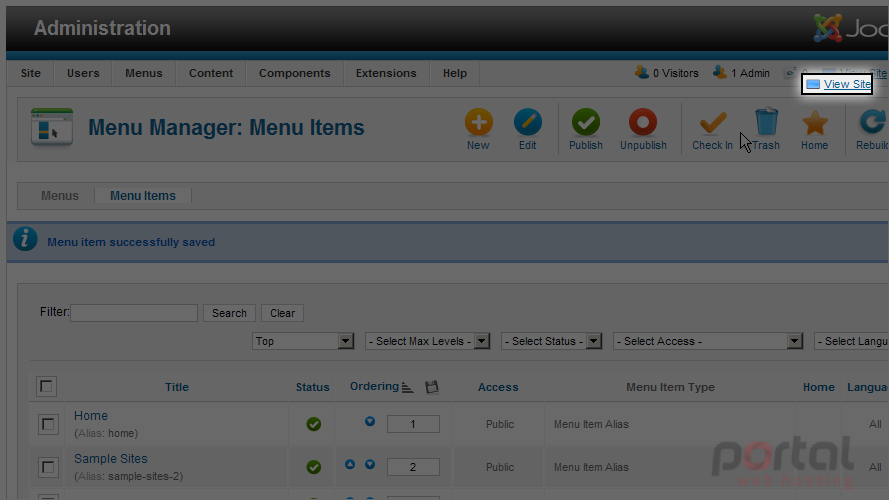
Task: Click the Rebuild refresh icon
Action: 873,122
